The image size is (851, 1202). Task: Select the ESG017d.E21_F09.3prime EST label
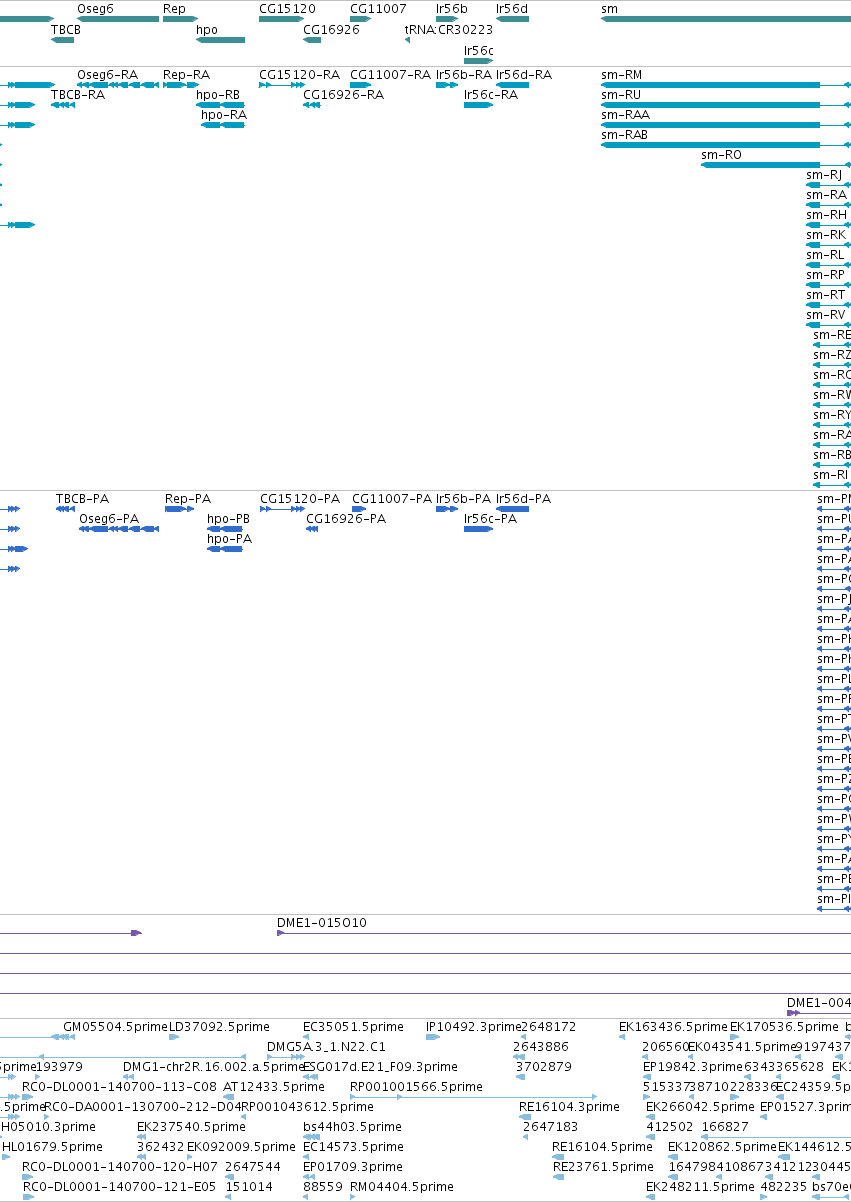(380, 1066)
